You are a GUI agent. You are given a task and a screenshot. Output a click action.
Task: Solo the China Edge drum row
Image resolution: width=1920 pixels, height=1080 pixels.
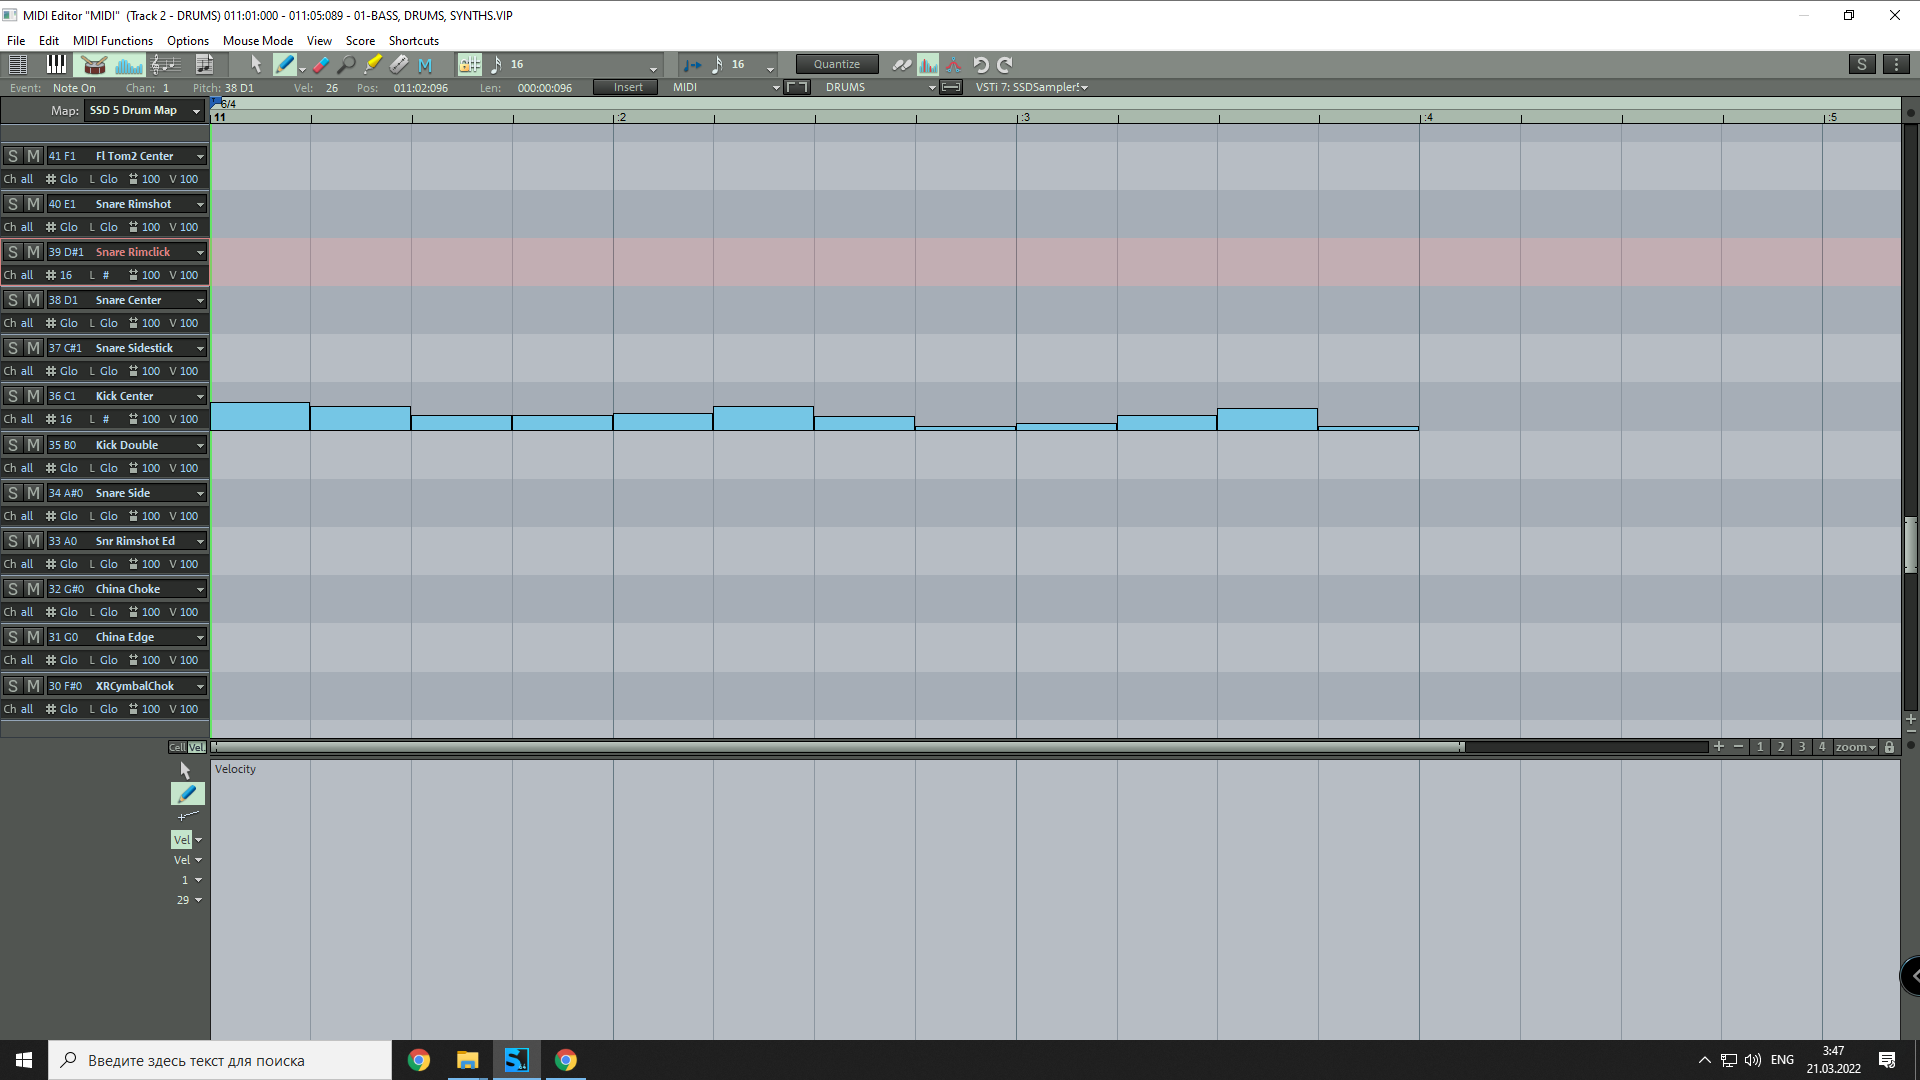click(13, 637)
